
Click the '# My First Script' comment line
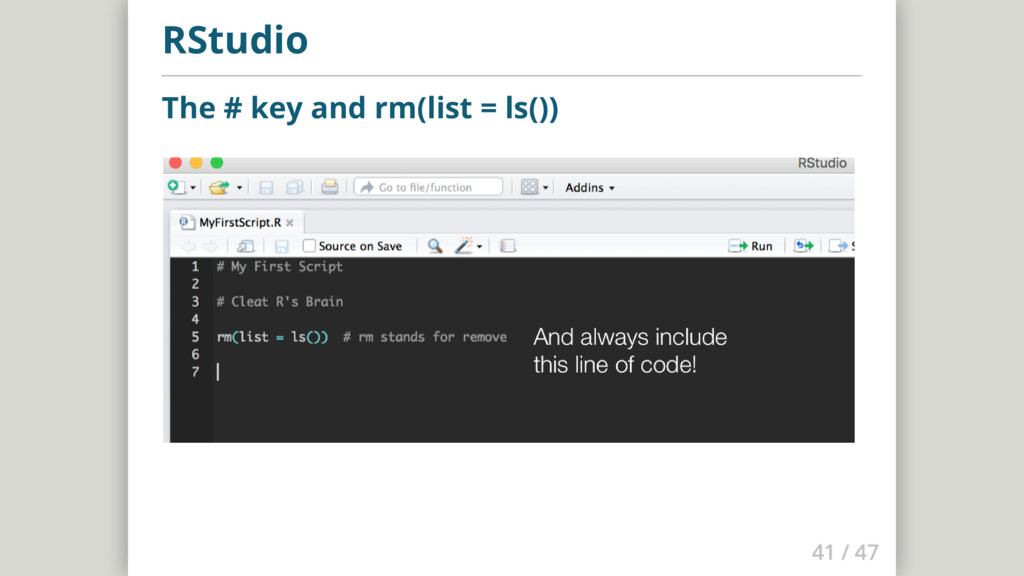(x=280, y=266)
